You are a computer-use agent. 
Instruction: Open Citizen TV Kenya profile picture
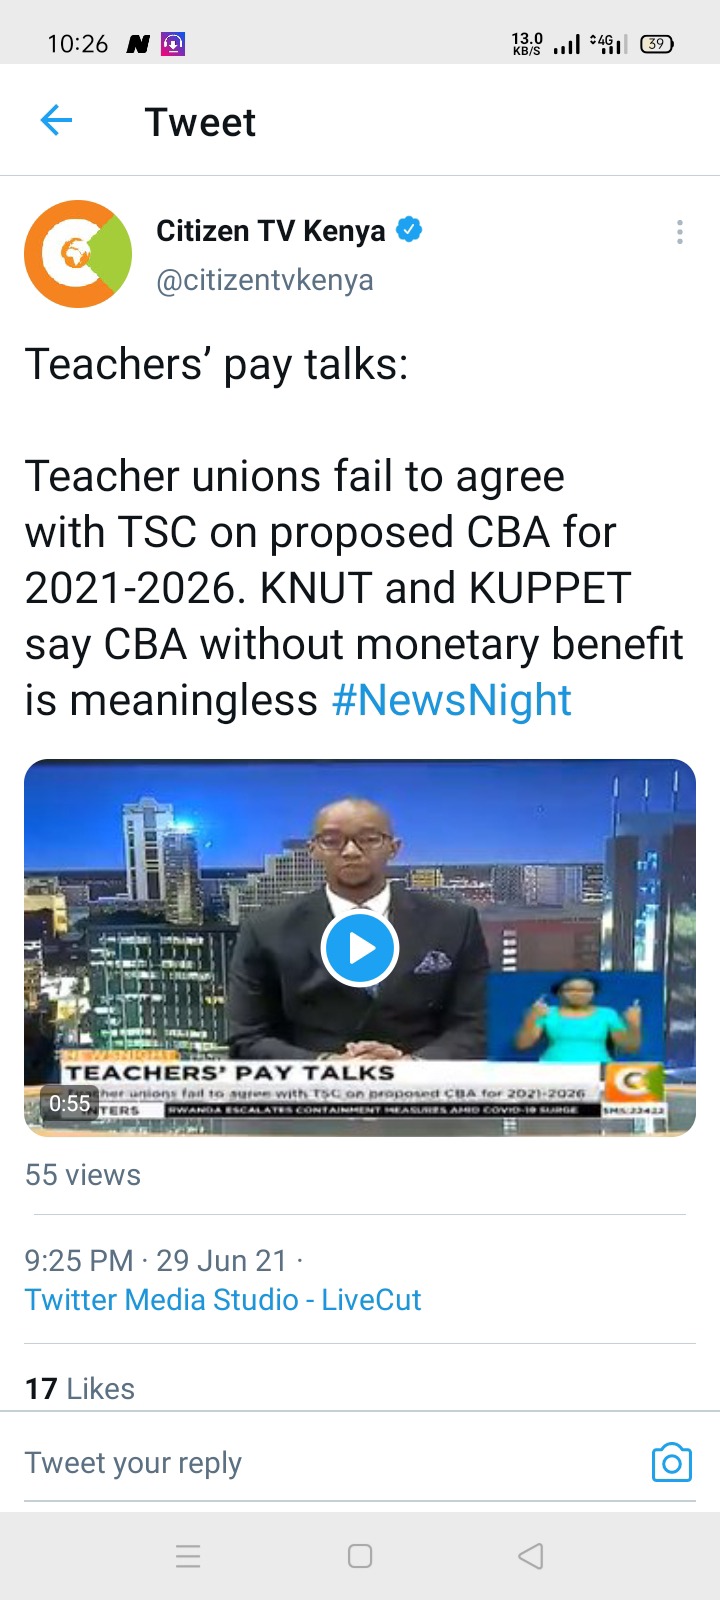click(78, 254)
